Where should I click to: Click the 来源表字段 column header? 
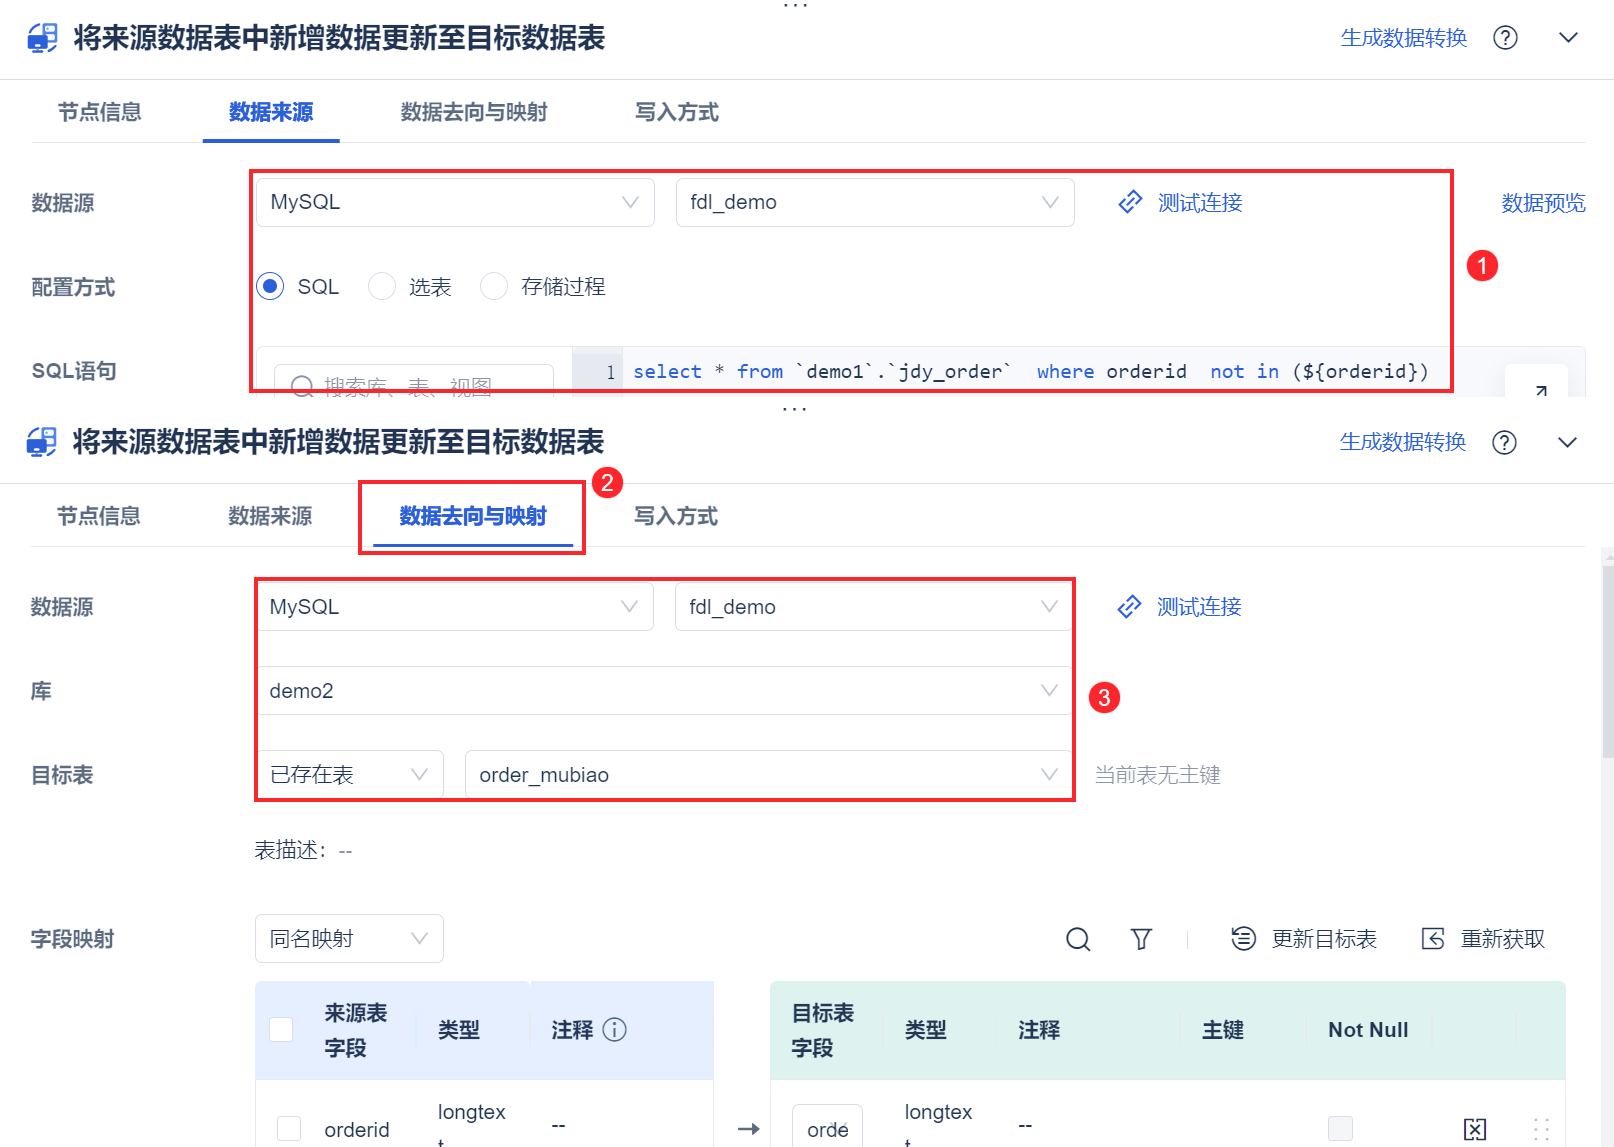pyautogui.click(x=355, y=1030)
